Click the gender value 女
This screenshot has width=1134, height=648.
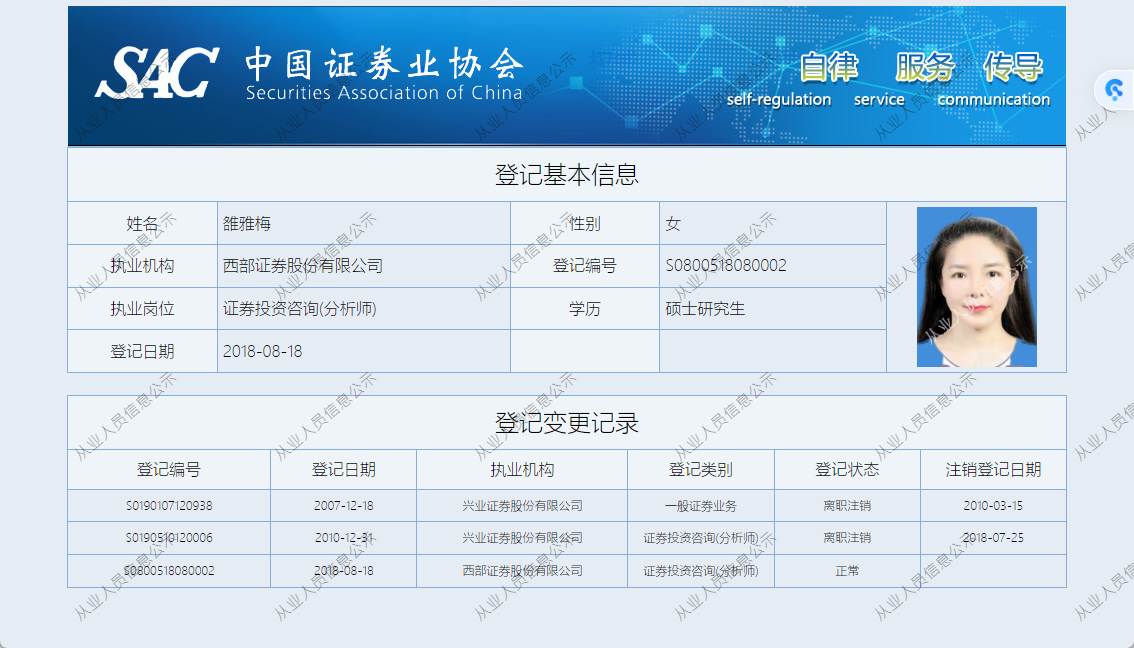click(673, 223)
